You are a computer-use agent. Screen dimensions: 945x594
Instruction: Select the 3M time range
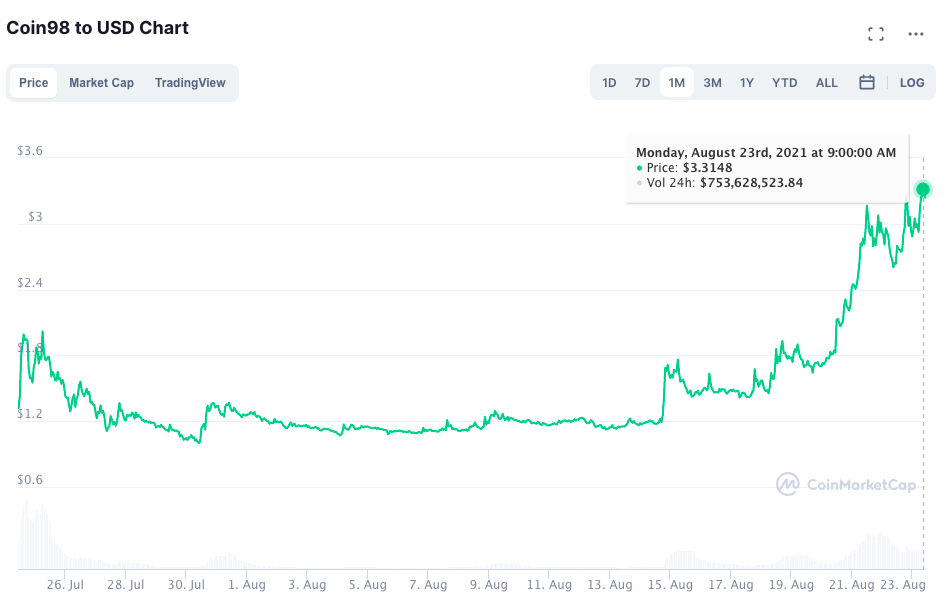[x=712, y=83]
